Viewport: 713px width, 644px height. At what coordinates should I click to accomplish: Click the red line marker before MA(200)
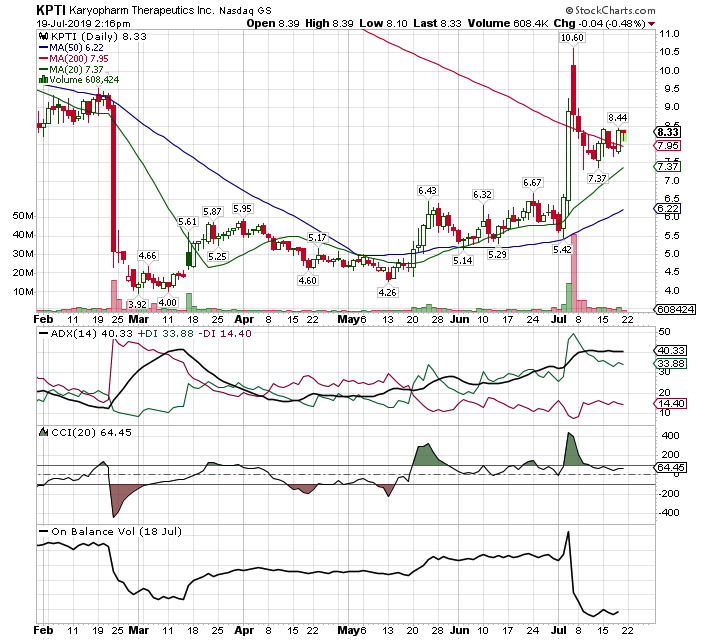point(44,58)
